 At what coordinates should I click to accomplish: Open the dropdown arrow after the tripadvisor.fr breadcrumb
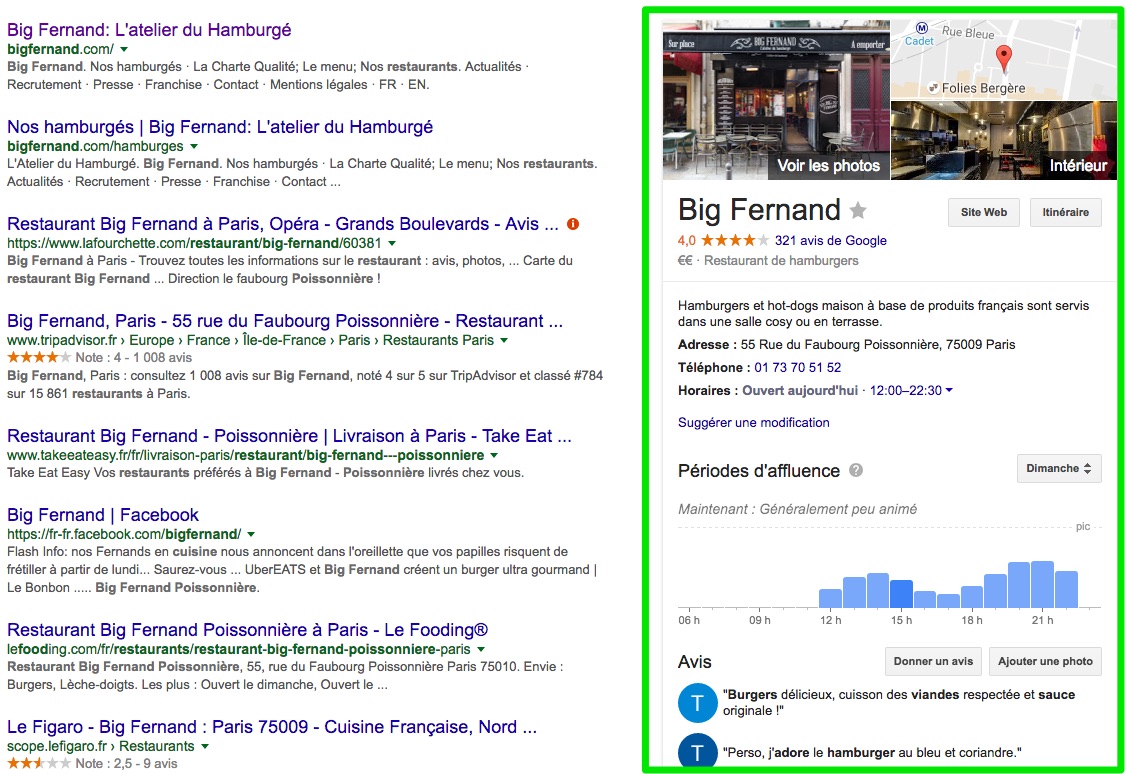coord(504,340)
